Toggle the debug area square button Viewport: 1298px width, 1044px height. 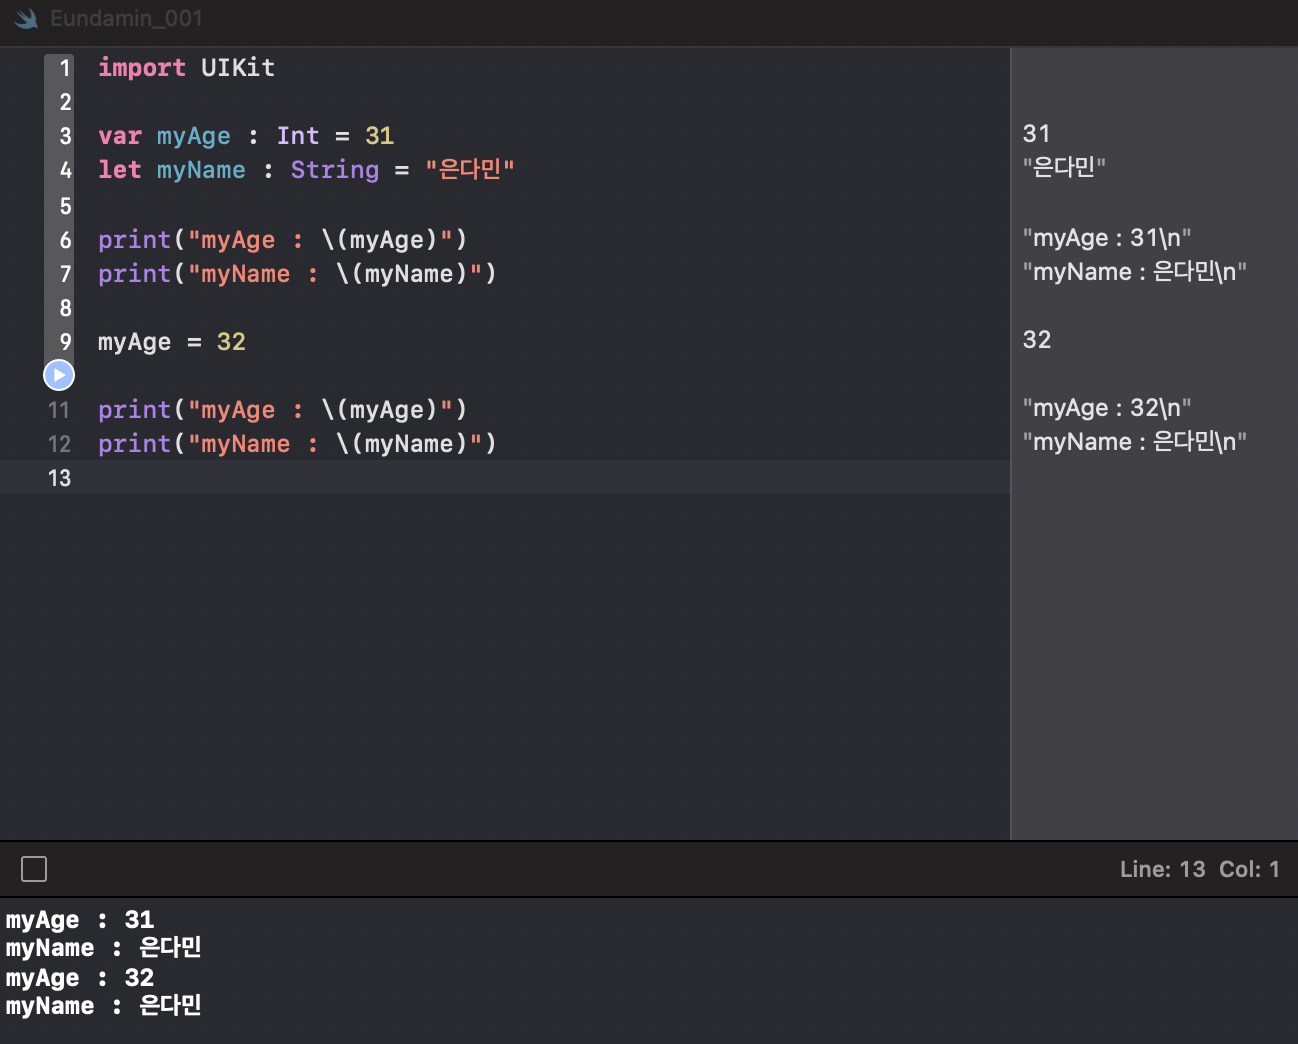34,869
